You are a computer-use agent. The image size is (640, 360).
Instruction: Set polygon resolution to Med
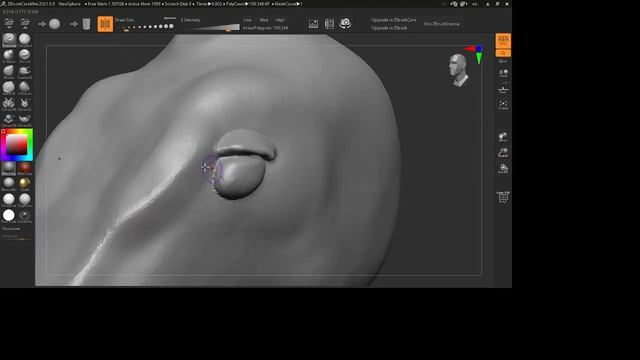pos(264,20)
